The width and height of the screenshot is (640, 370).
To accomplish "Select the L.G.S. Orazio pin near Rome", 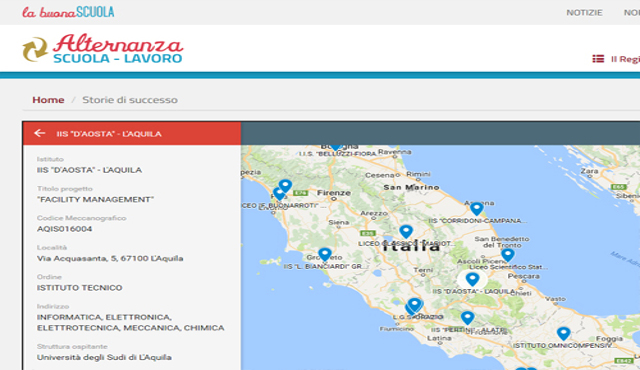I will (414, 305).
